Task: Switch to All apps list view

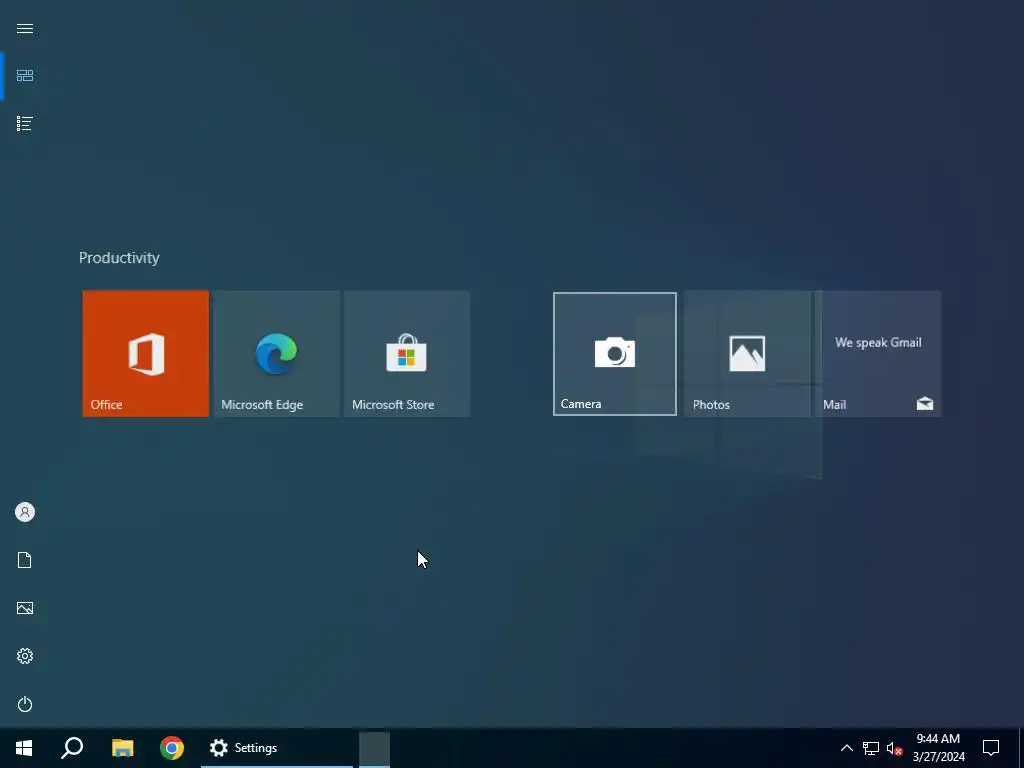Action: [x=25, y=123]
